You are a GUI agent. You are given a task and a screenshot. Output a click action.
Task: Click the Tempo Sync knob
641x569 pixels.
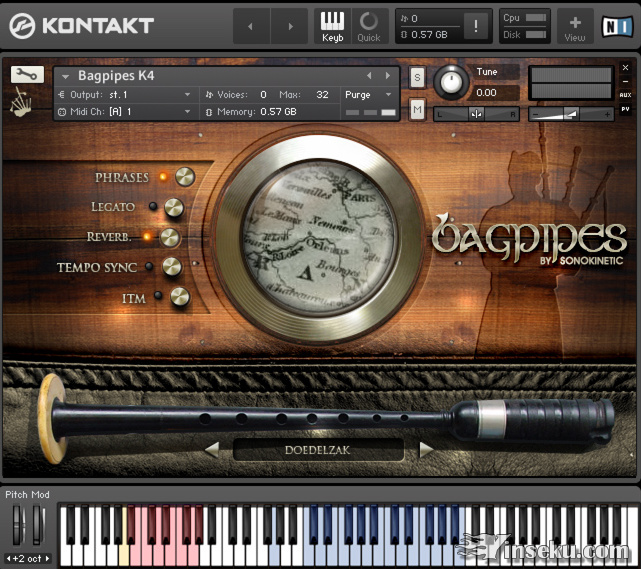tap(172, 267)
